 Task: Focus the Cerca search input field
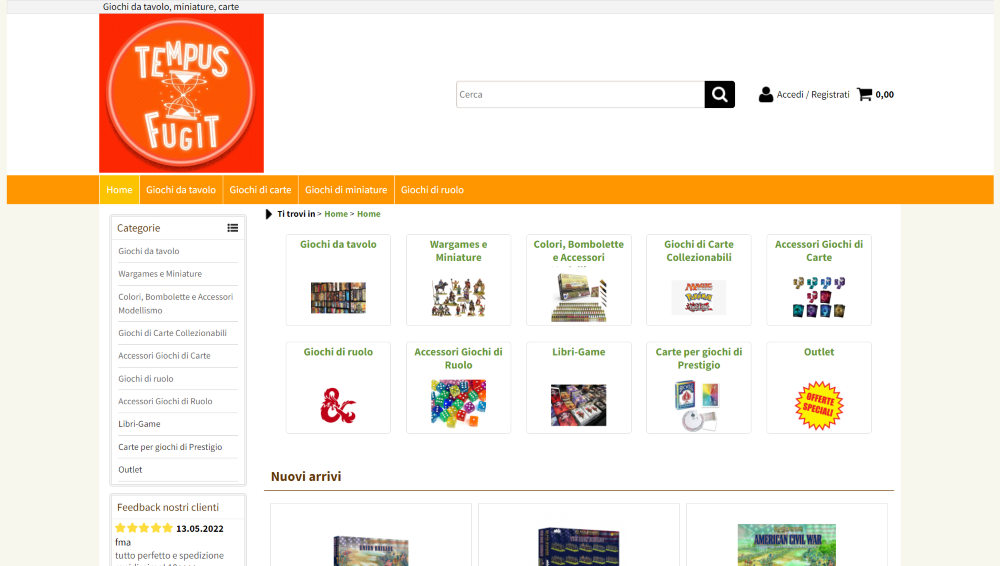point(580,94)
